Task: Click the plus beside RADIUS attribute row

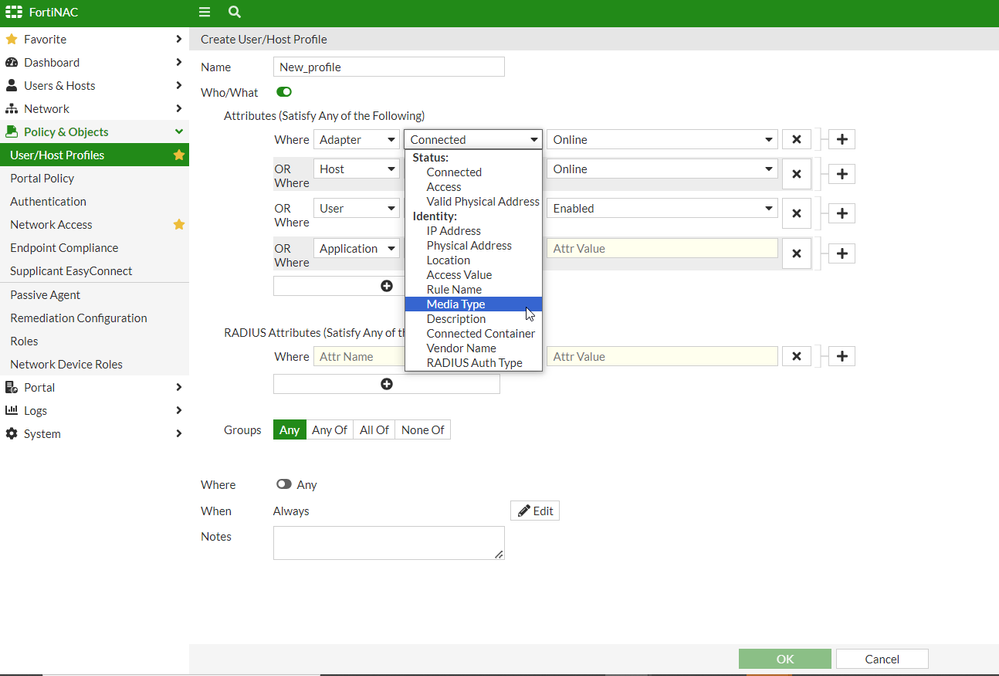Action: [842, 356]
